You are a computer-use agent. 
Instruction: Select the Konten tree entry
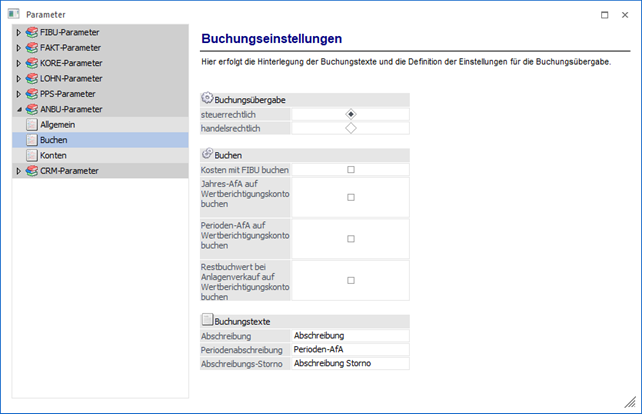point(54,156)
